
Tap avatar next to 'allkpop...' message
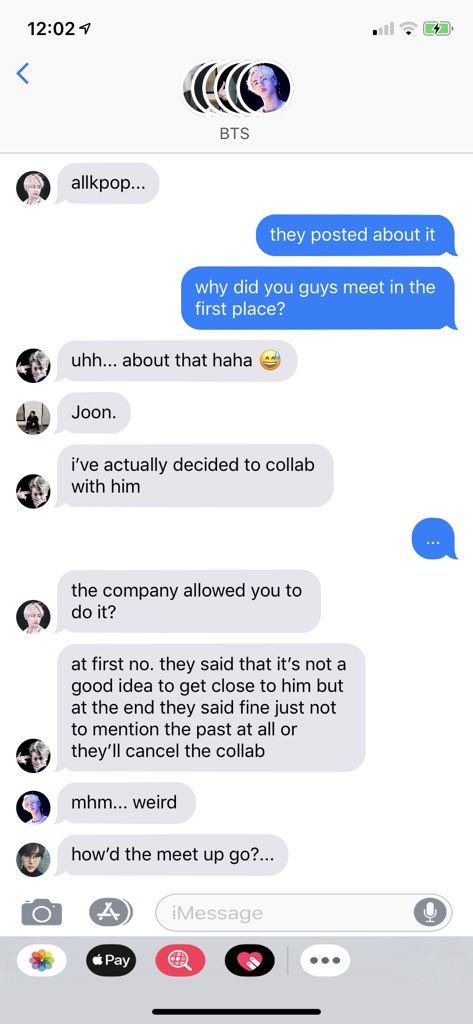pos(33,187)
